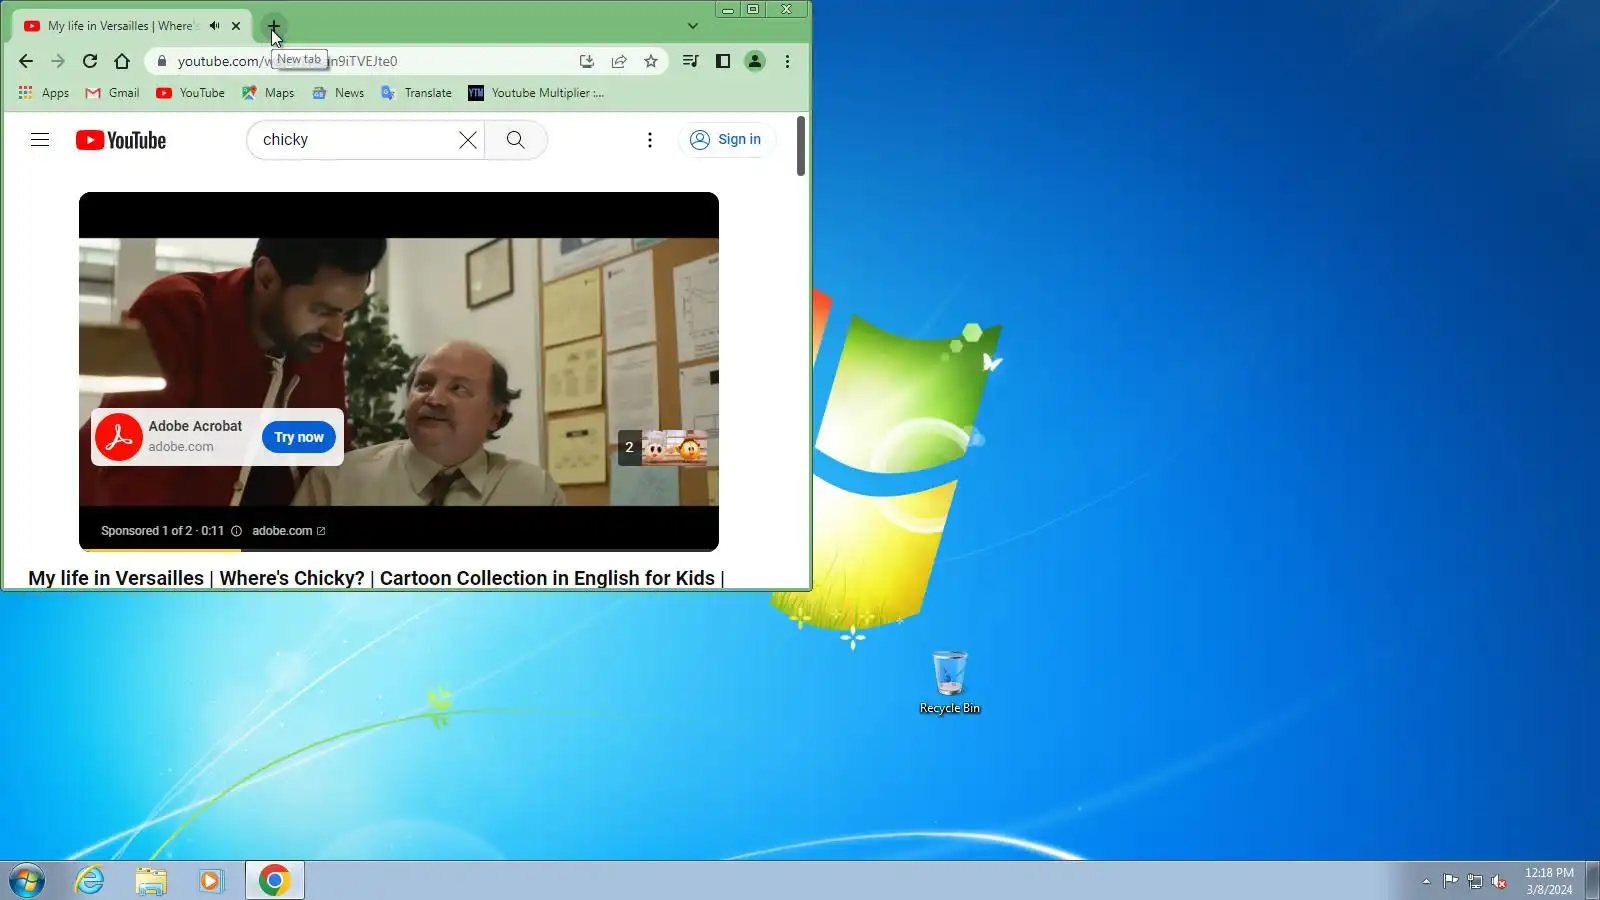Open the adobe.com sponsored link
1600x900 pixels.
click(x=288, y=531)
